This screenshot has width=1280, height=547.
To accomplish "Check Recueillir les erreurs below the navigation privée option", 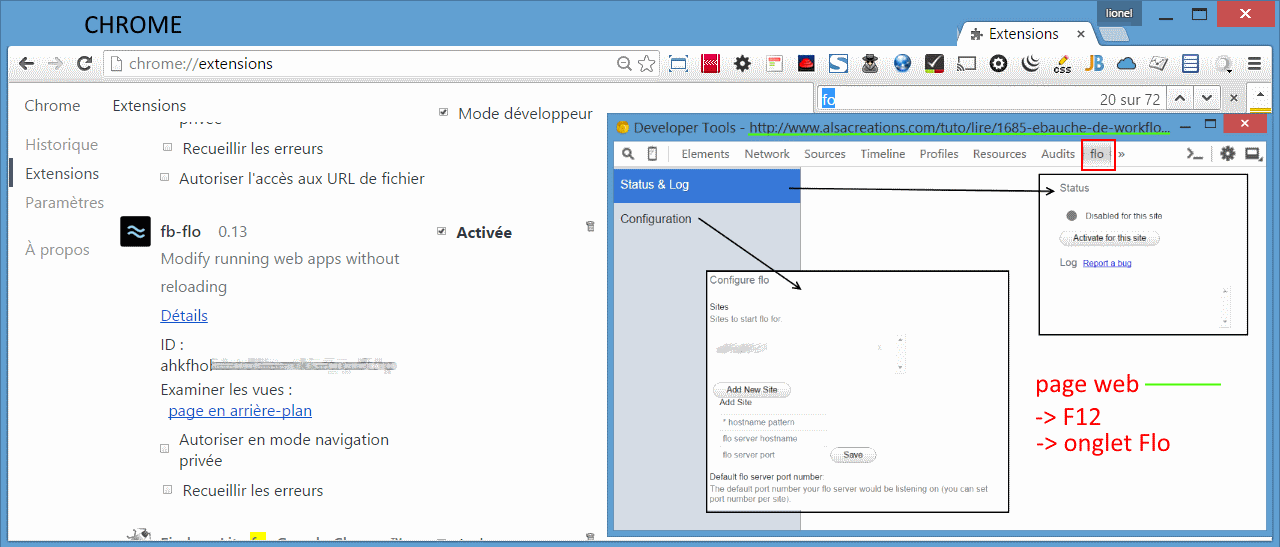I will coord(167,490).
